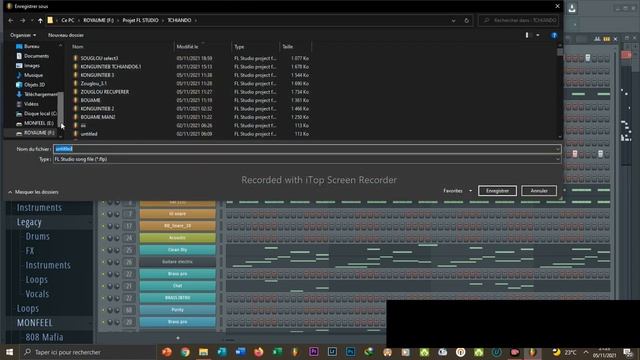
Task: Go back using the dialog's back arrow
Action: click(11, 20)
